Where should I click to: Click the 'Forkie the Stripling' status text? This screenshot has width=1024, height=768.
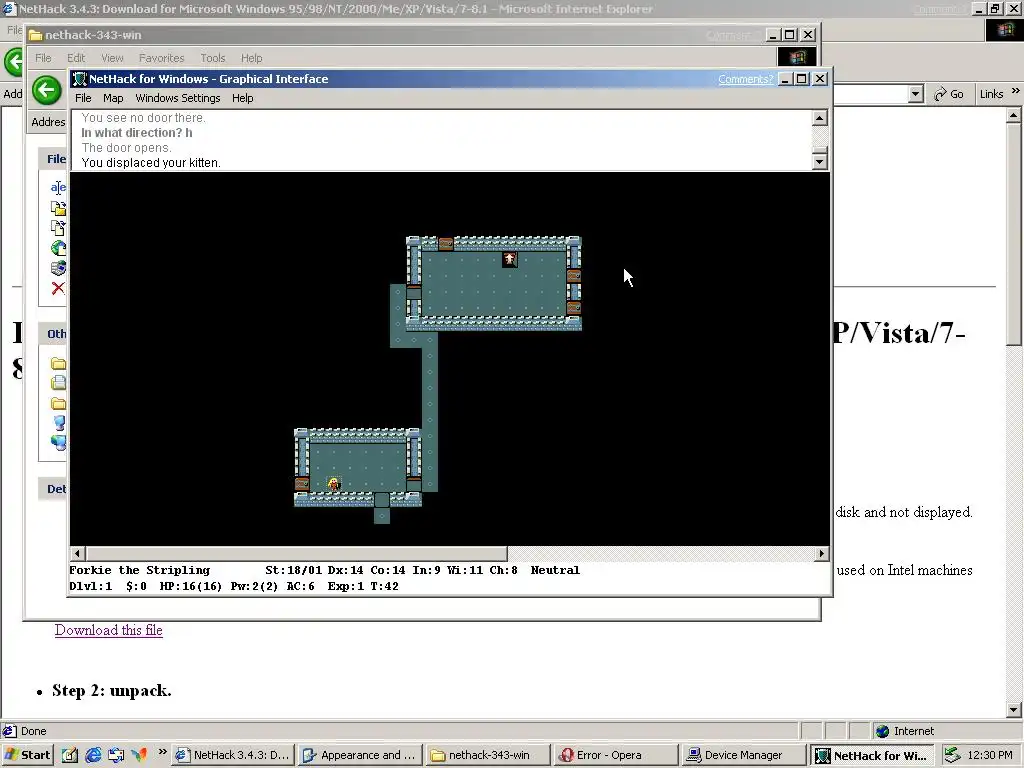140,570
